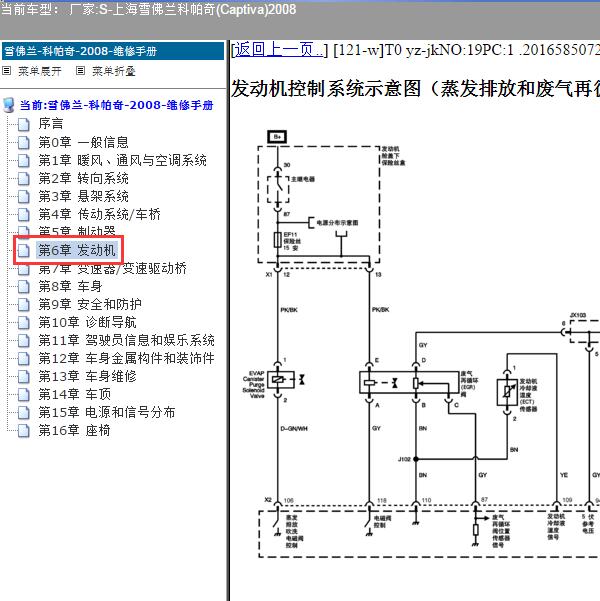Open the 序言 tree entry
This screenshot has height=601, width=600.
tap(51, 124)
